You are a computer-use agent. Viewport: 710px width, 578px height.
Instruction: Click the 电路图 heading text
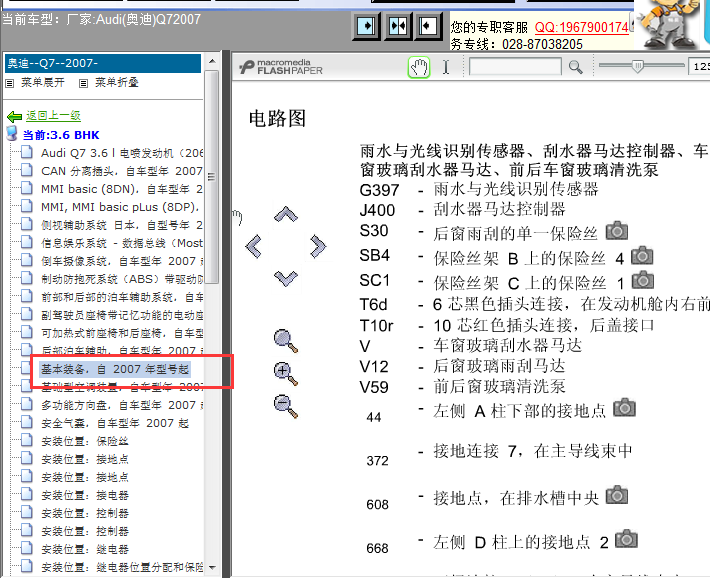pyautogui.click(x=277, y=119)
